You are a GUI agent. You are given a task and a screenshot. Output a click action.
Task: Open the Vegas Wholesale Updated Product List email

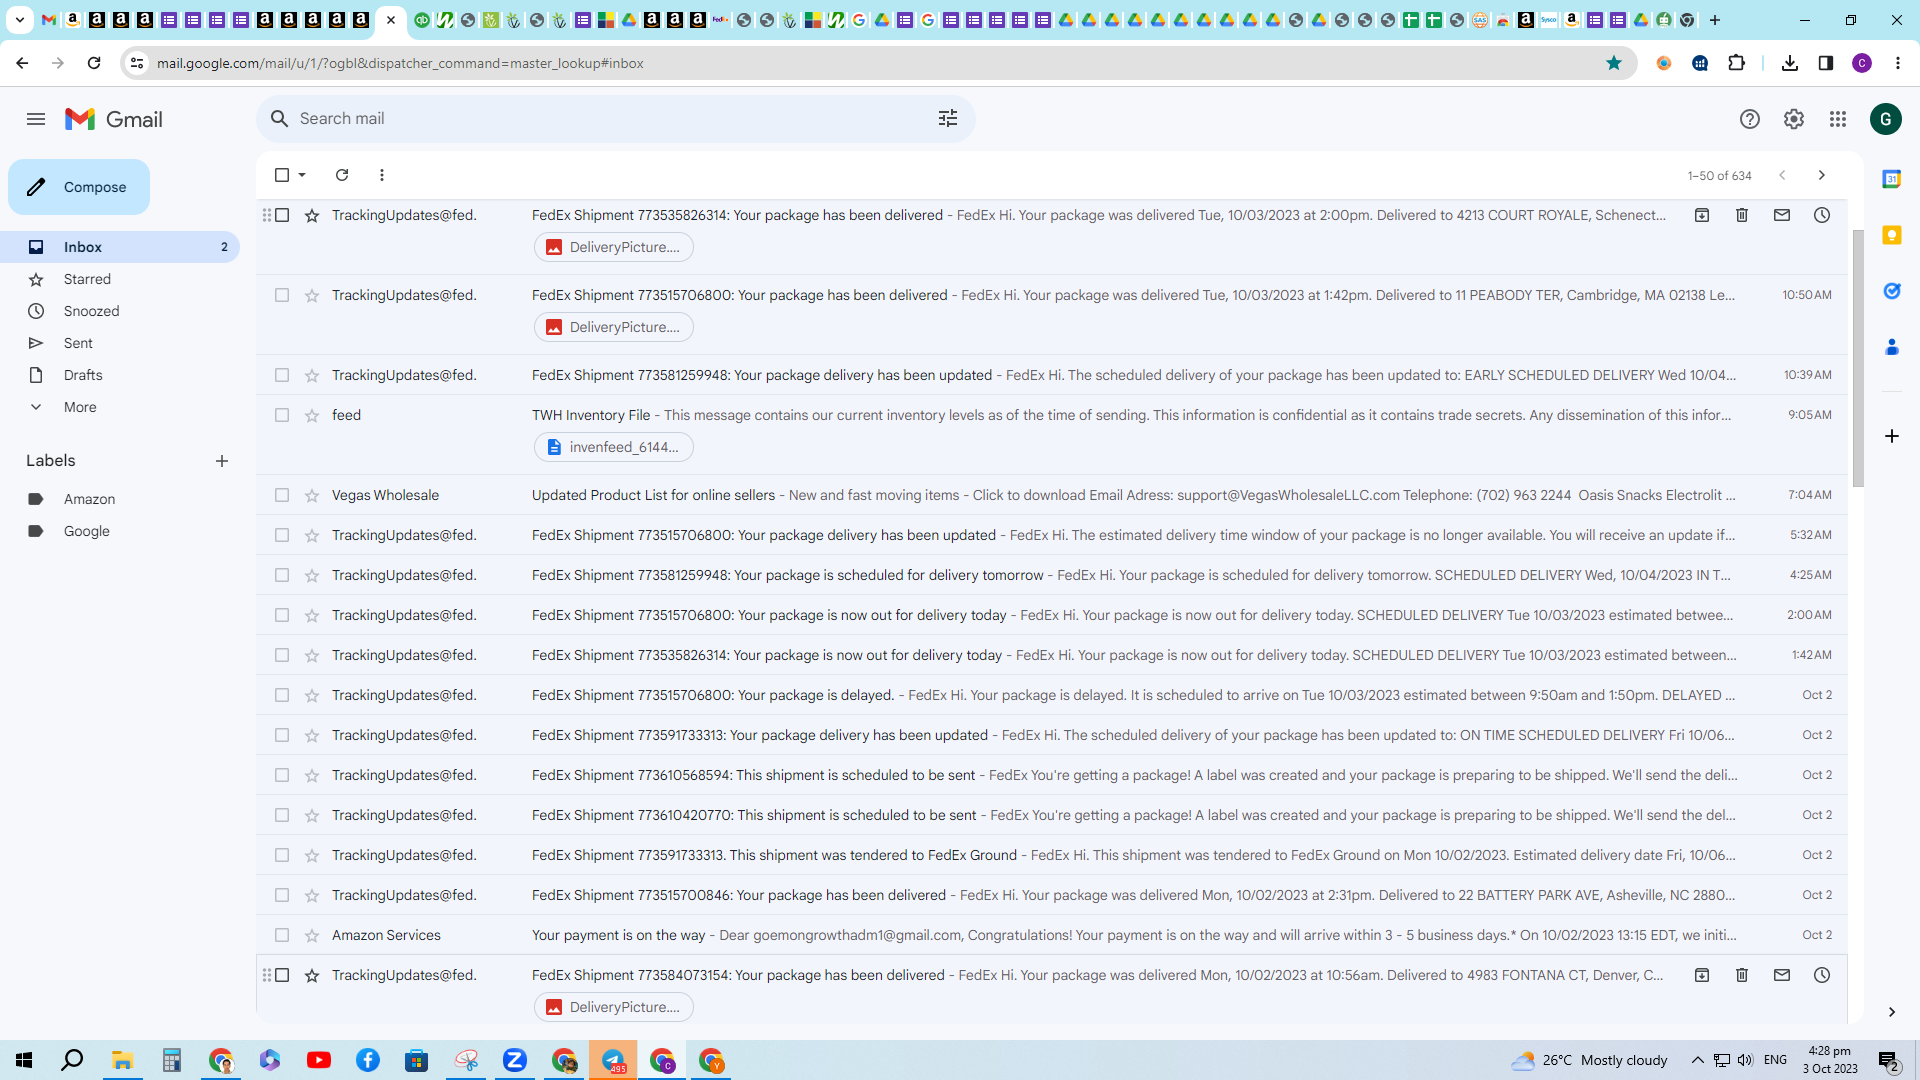click(1052, 495)
